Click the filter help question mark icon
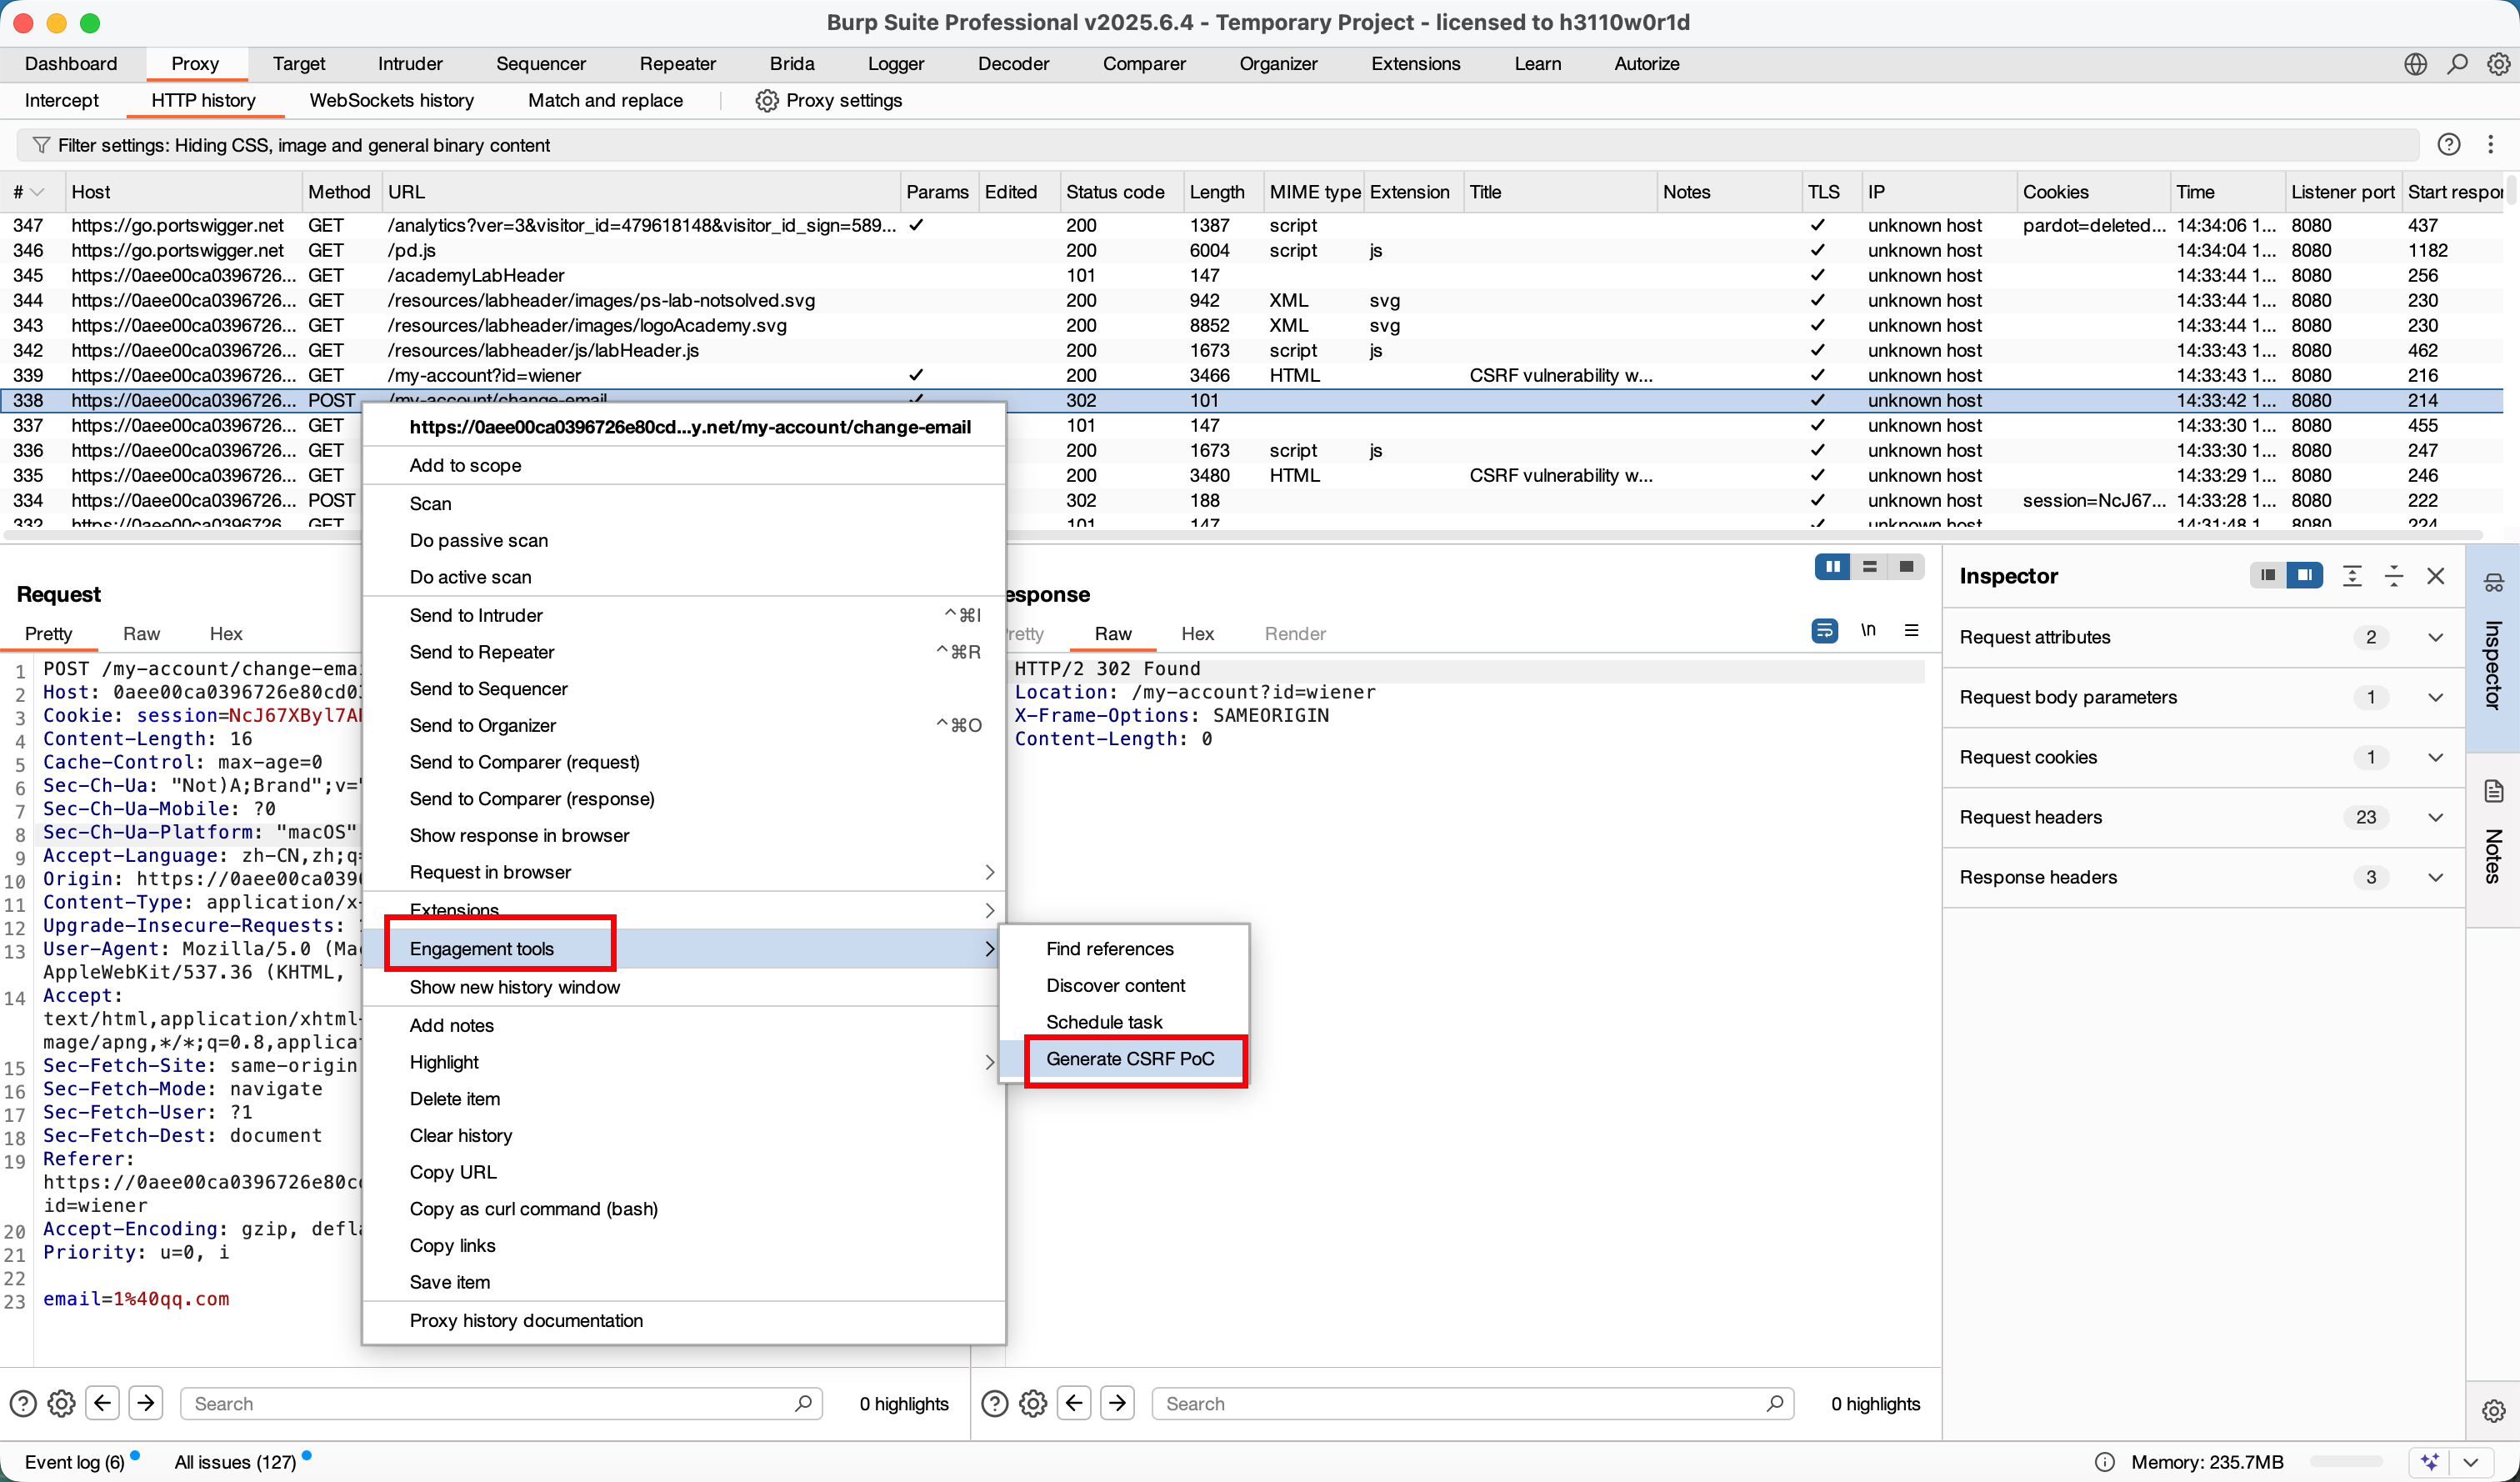Screen dimensions: 2520x1482 tap(2448, 145)
